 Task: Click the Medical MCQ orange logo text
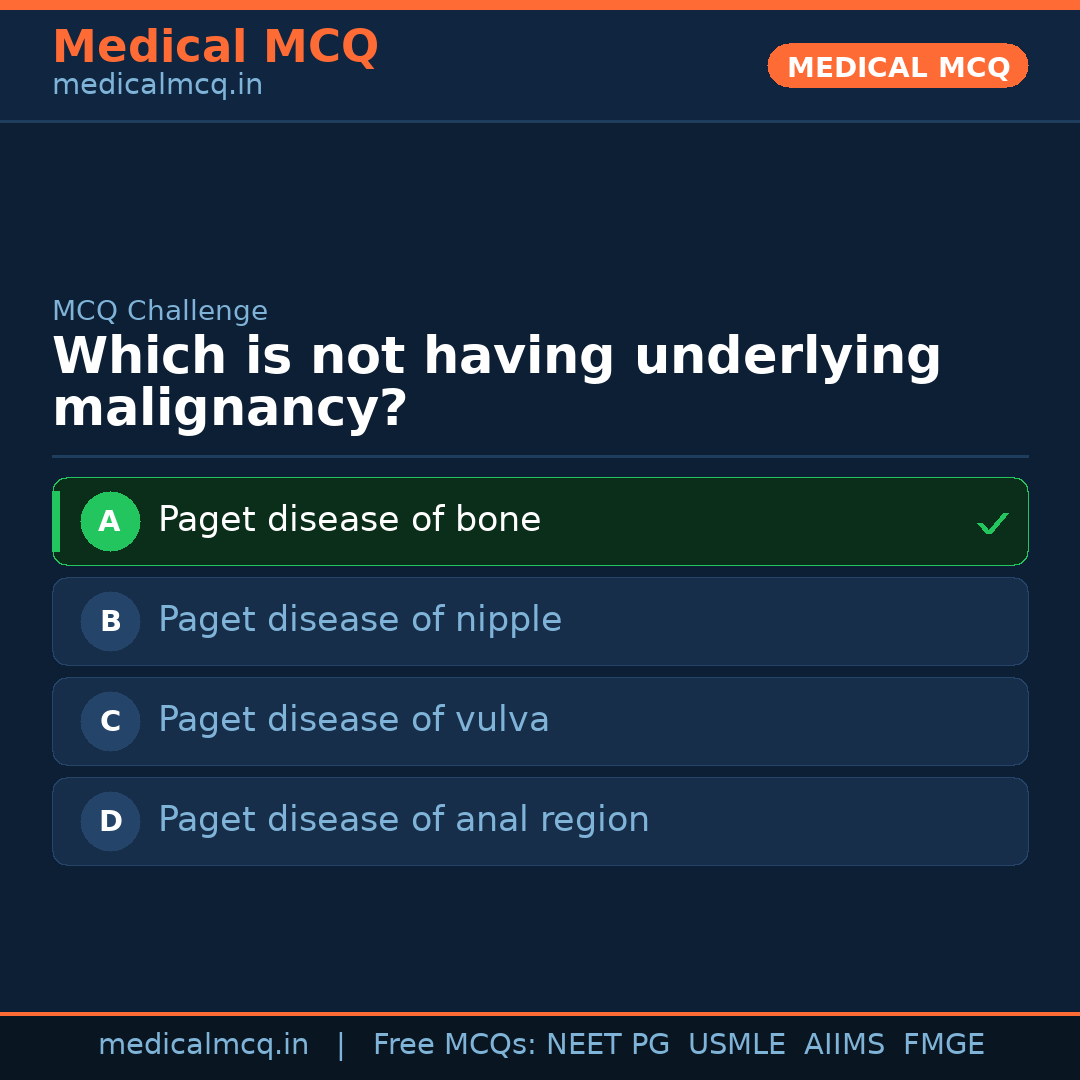point(215,46)
